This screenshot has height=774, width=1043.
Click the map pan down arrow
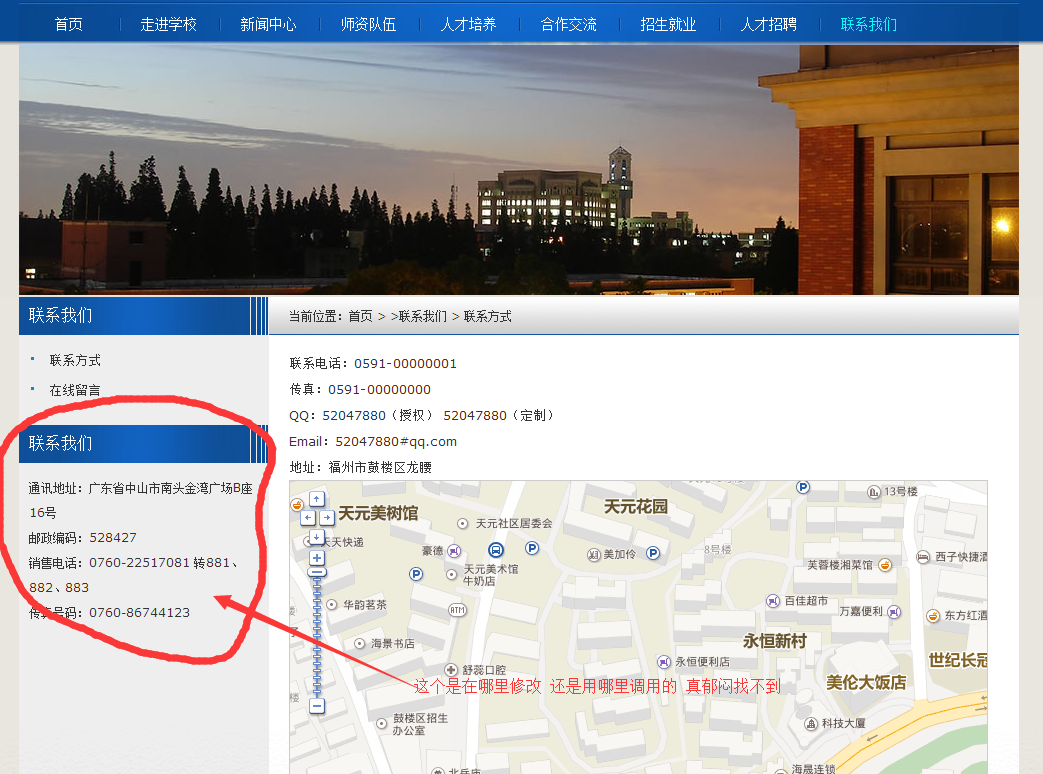point(317,536)
